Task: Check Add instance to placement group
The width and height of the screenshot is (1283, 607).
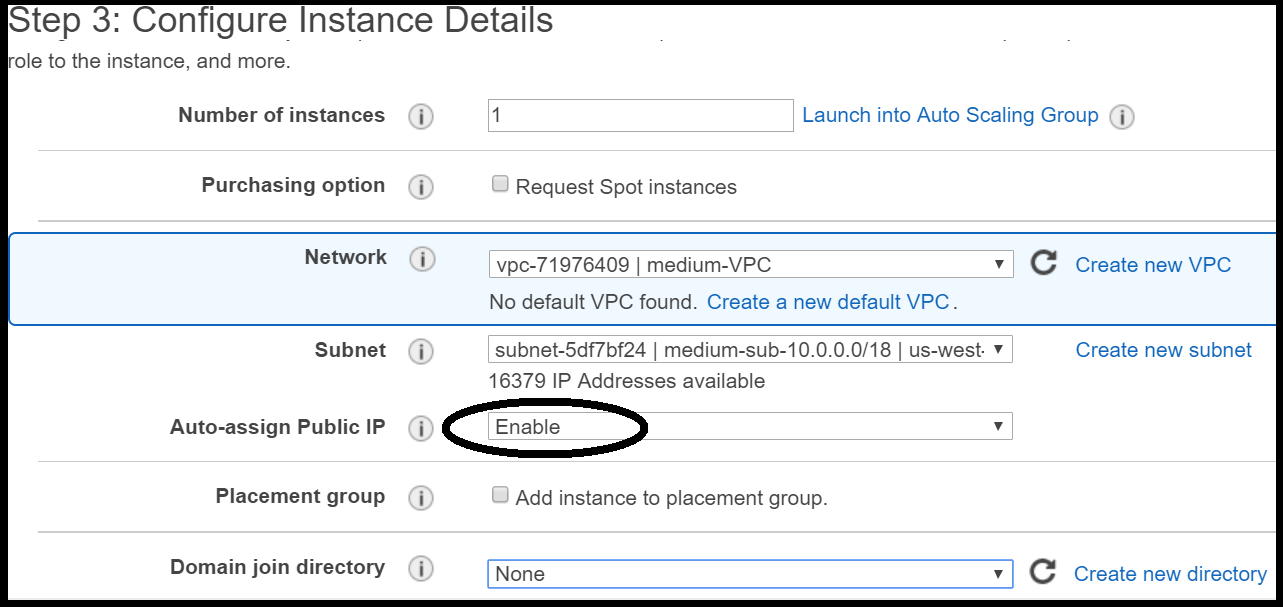Action: [x=501, y=495]
